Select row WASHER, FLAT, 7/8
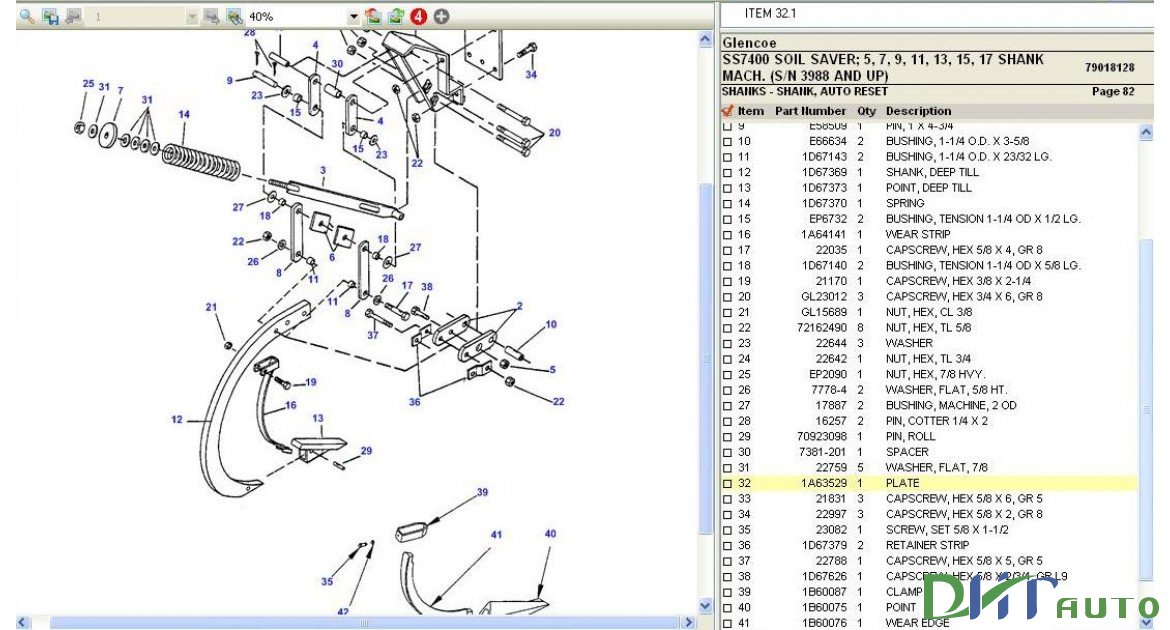This screenshot has height=630, width=1170. point(929,468)
